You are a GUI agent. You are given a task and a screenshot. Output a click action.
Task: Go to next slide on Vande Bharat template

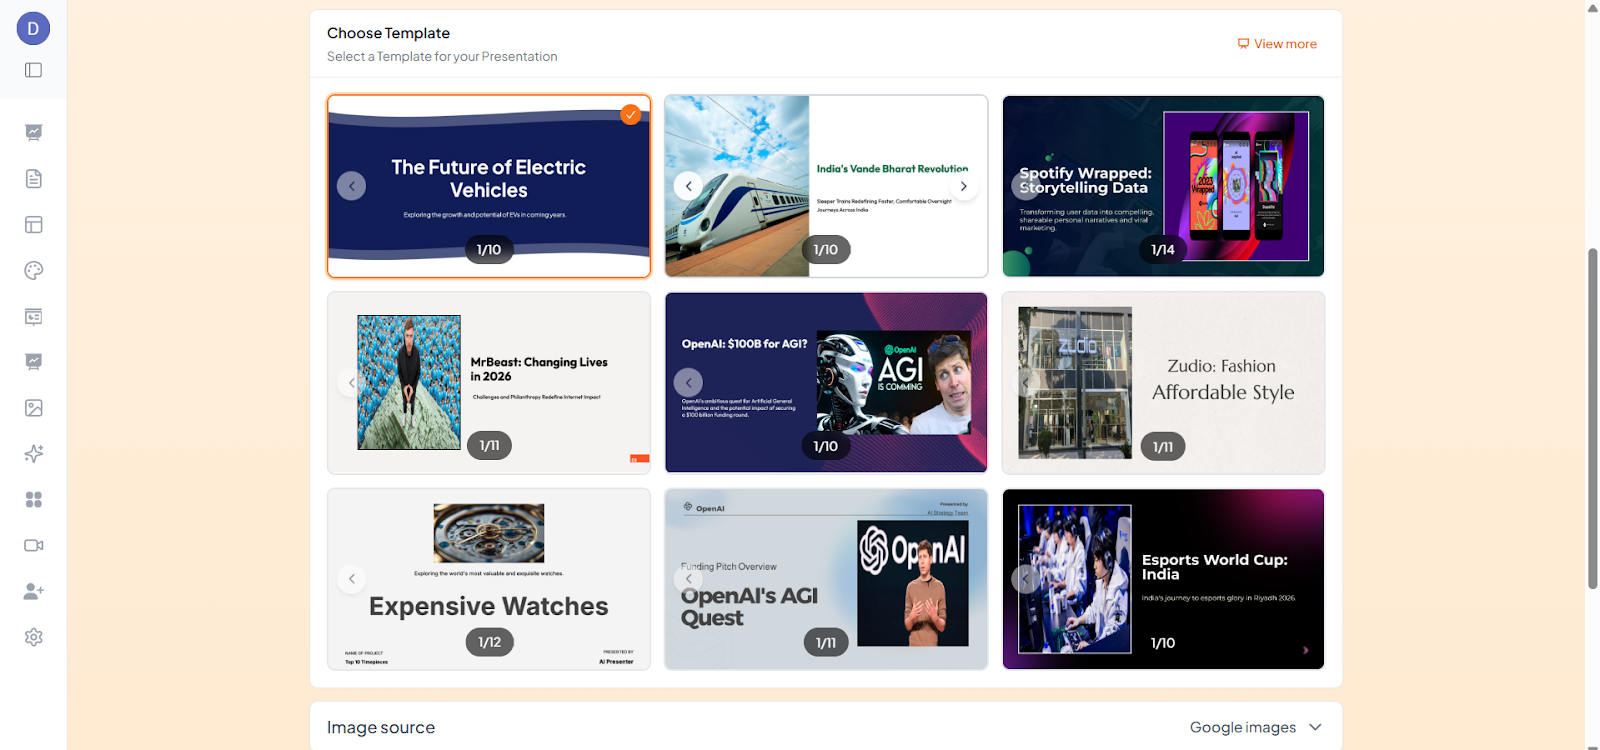coord(963,186)
